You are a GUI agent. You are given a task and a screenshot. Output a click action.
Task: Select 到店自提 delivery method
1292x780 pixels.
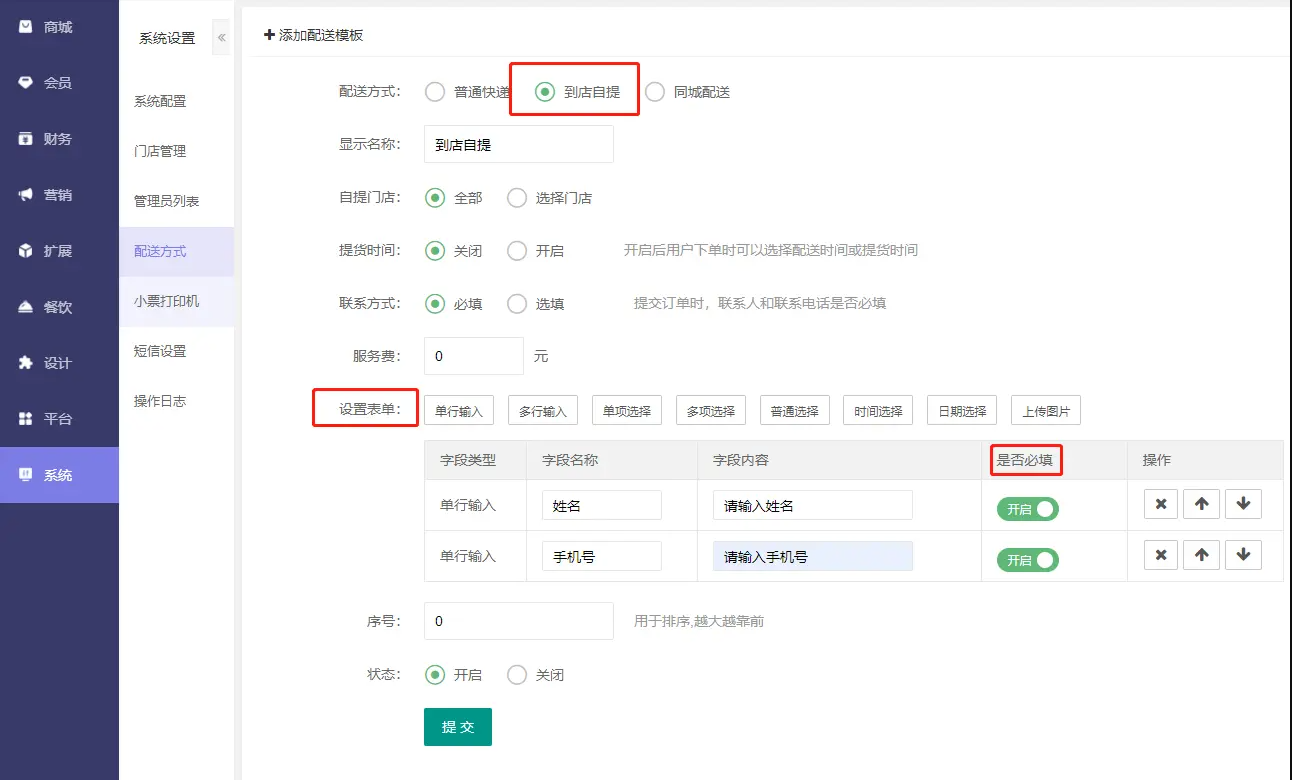(545, 92)
